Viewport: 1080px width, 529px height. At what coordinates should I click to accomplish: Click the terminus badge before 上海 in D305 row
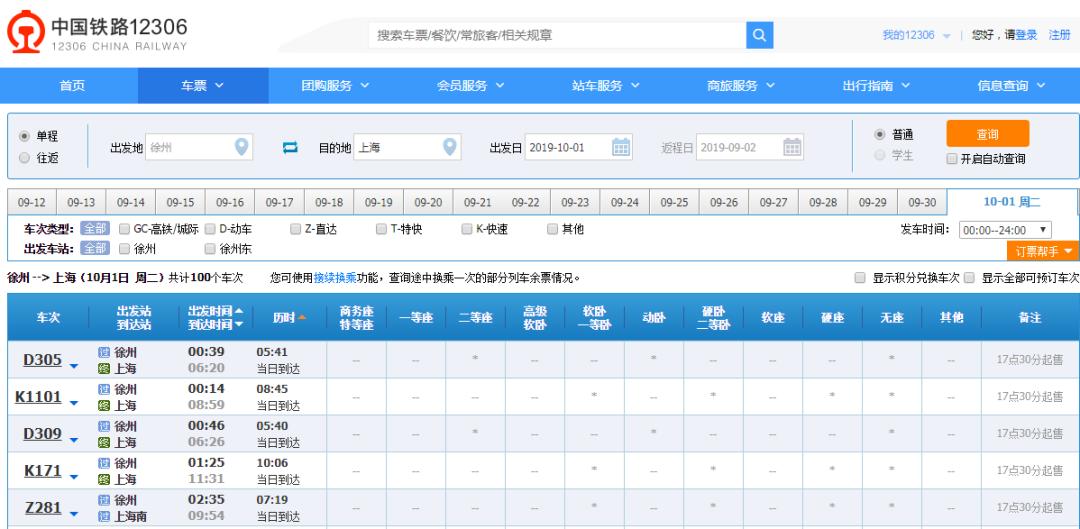(x=104, y=369)
